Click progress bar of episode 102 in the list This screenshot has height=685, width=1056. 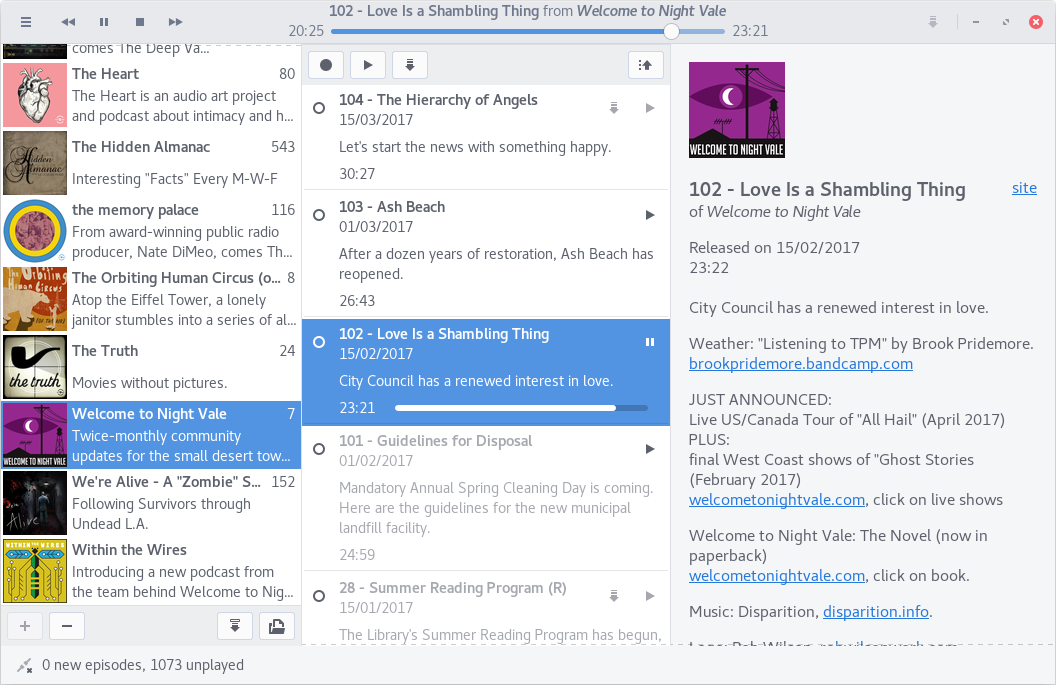[521, 408]
